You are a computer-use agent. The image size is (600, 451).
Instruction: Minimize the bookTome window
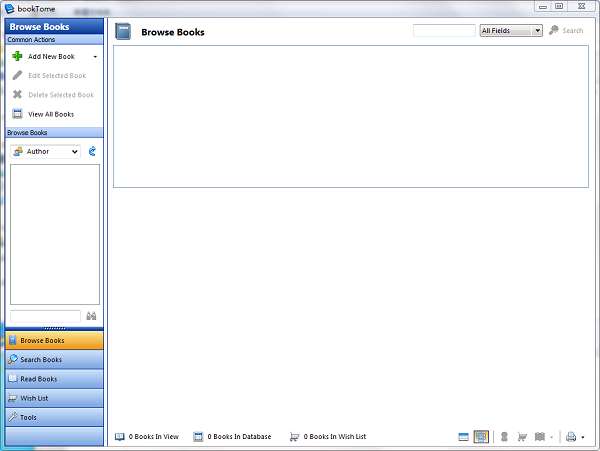tap(543, 6)
